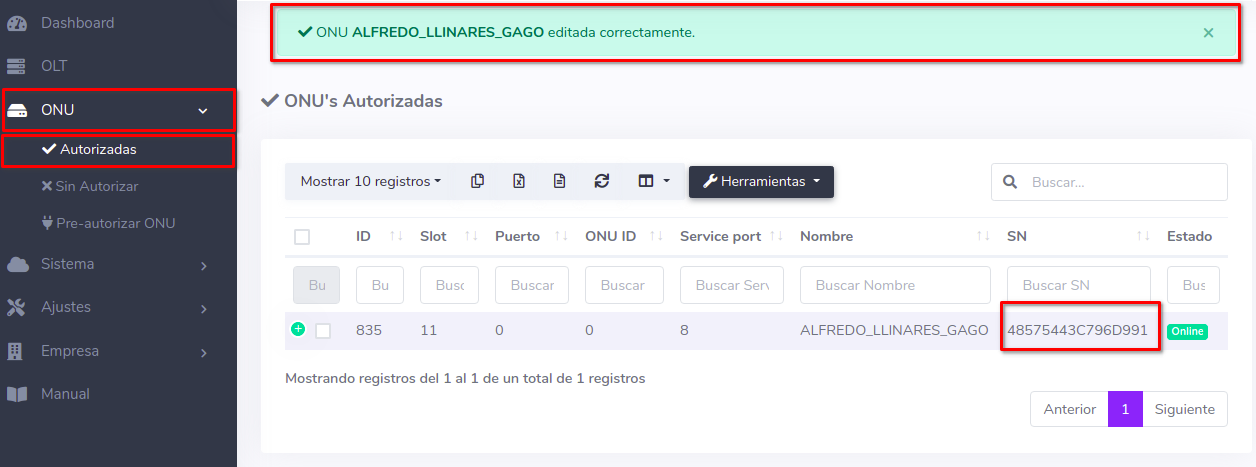This screenshot has width=1256, height=467.
Task: Click the Anterior pagination button
Action: [x=1069, y=409]
